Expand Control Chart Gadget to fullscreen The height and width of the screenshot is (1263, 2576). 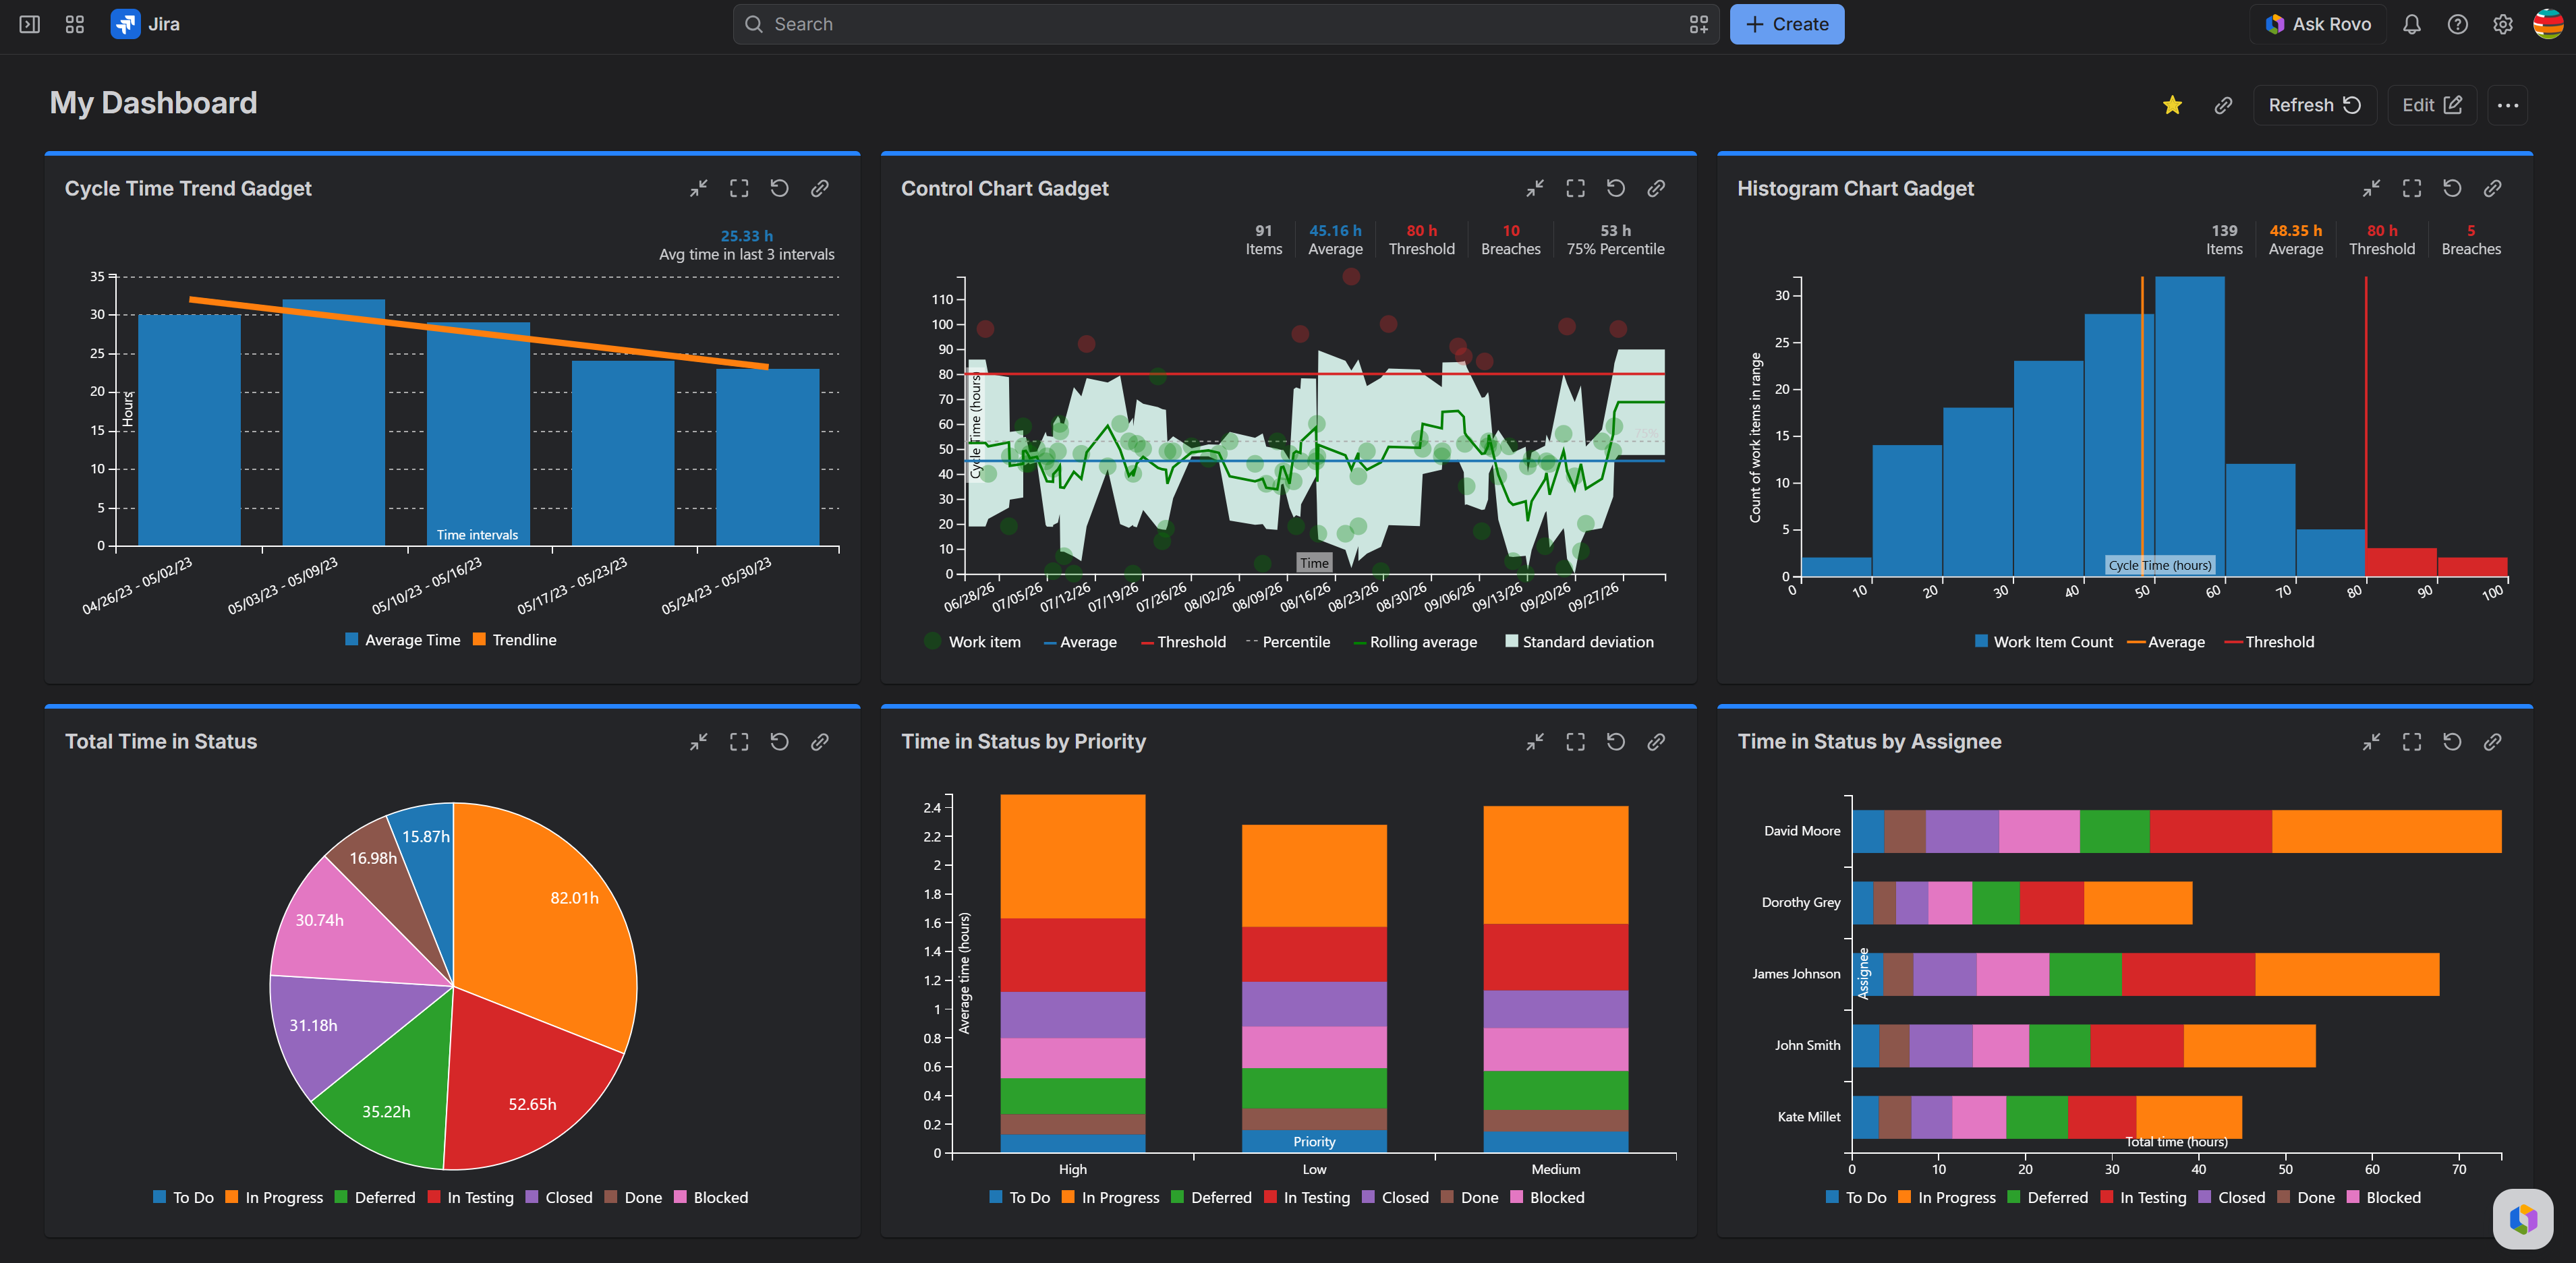[x=1575, y=188]
